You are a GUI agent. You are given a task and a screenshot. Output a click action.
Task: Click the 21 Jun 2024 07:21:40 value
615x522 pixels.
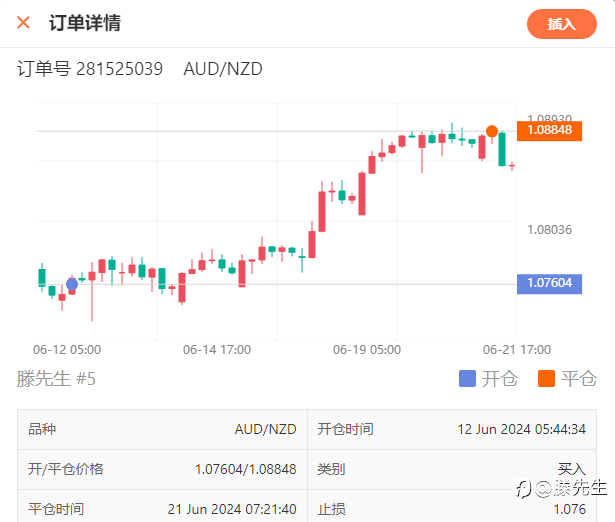coord(232,509)
